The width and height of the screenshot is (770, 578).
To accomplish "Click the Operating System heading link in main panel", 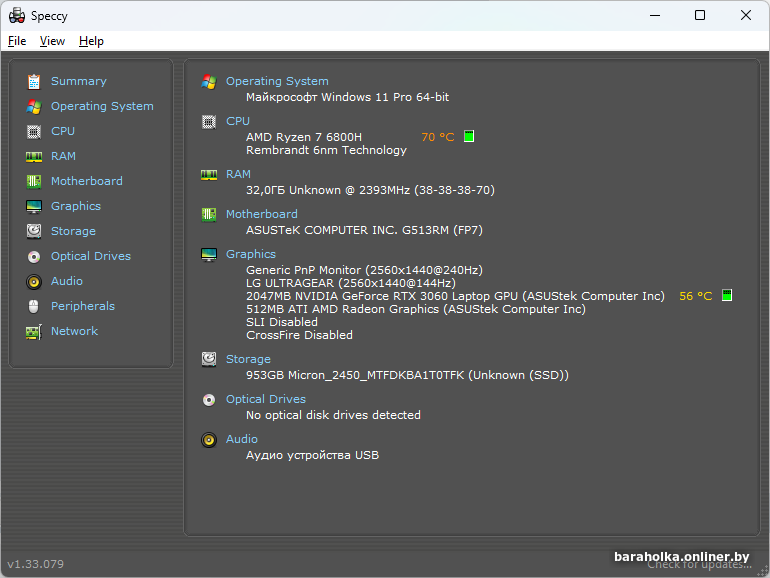I will pyautogui.click(x=277, y=82).
